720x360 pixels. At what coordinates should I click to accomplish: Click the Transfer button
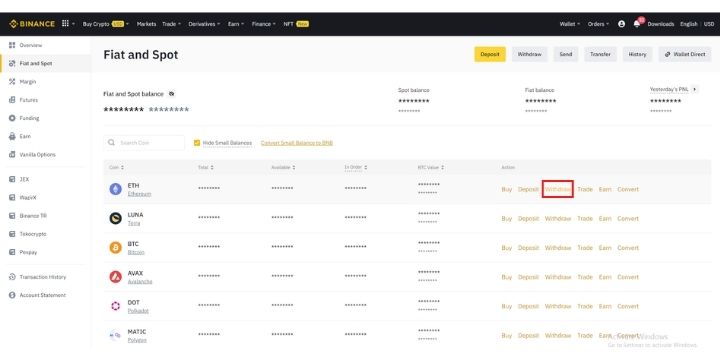600,54
